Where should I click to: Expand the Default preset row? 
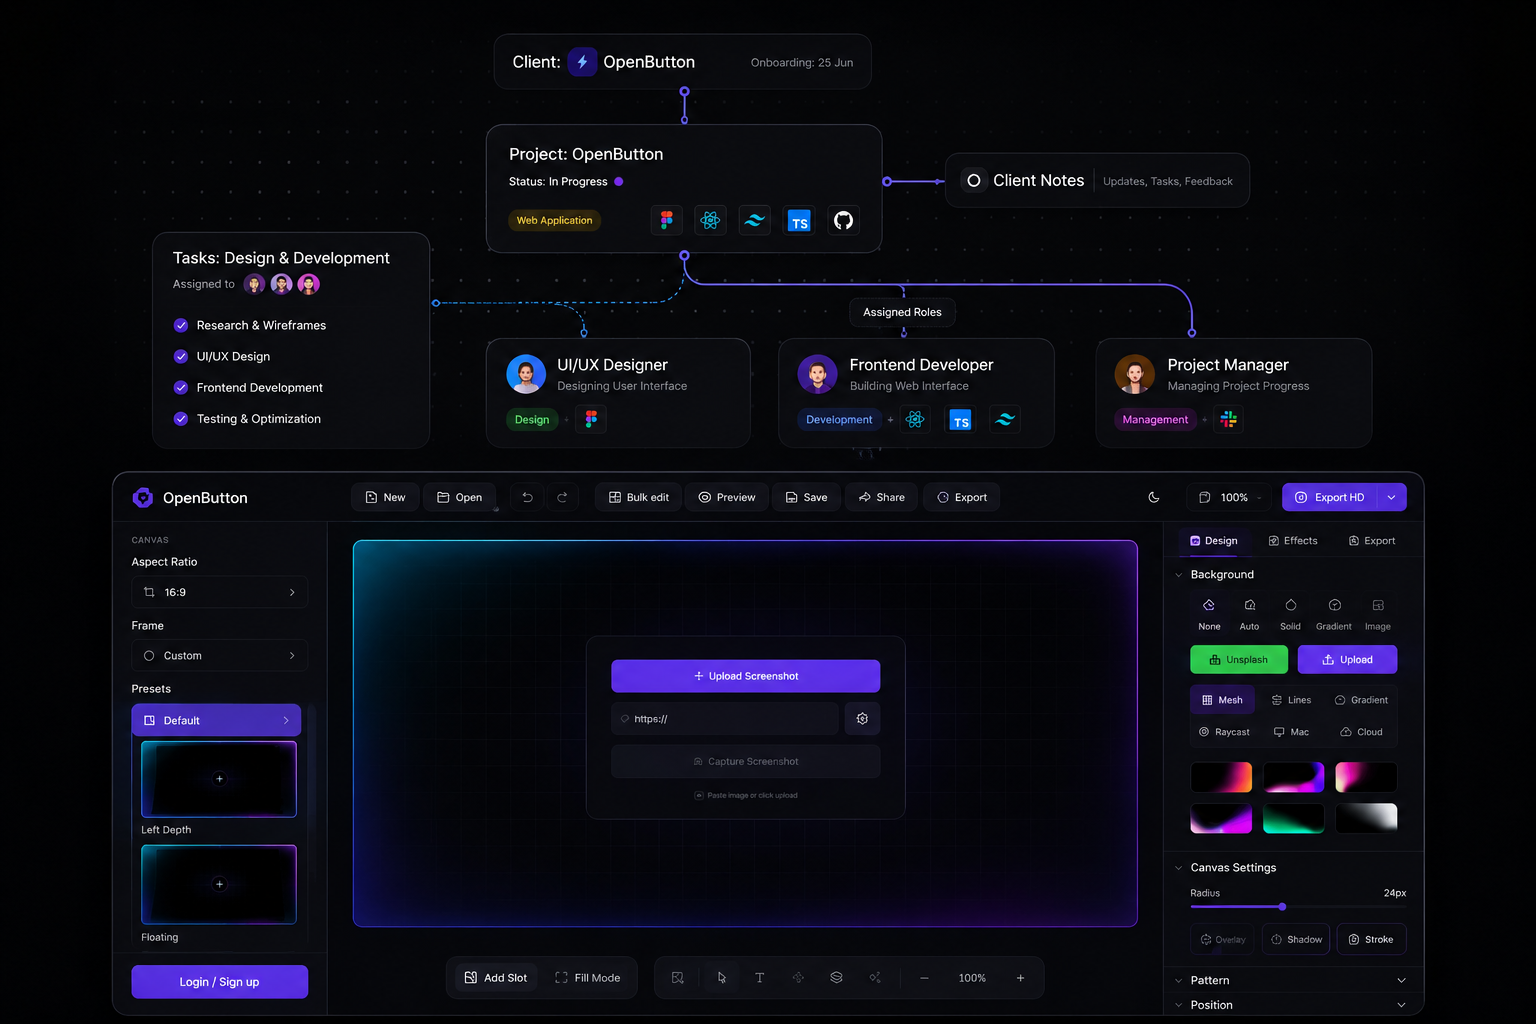pos(216,720)
